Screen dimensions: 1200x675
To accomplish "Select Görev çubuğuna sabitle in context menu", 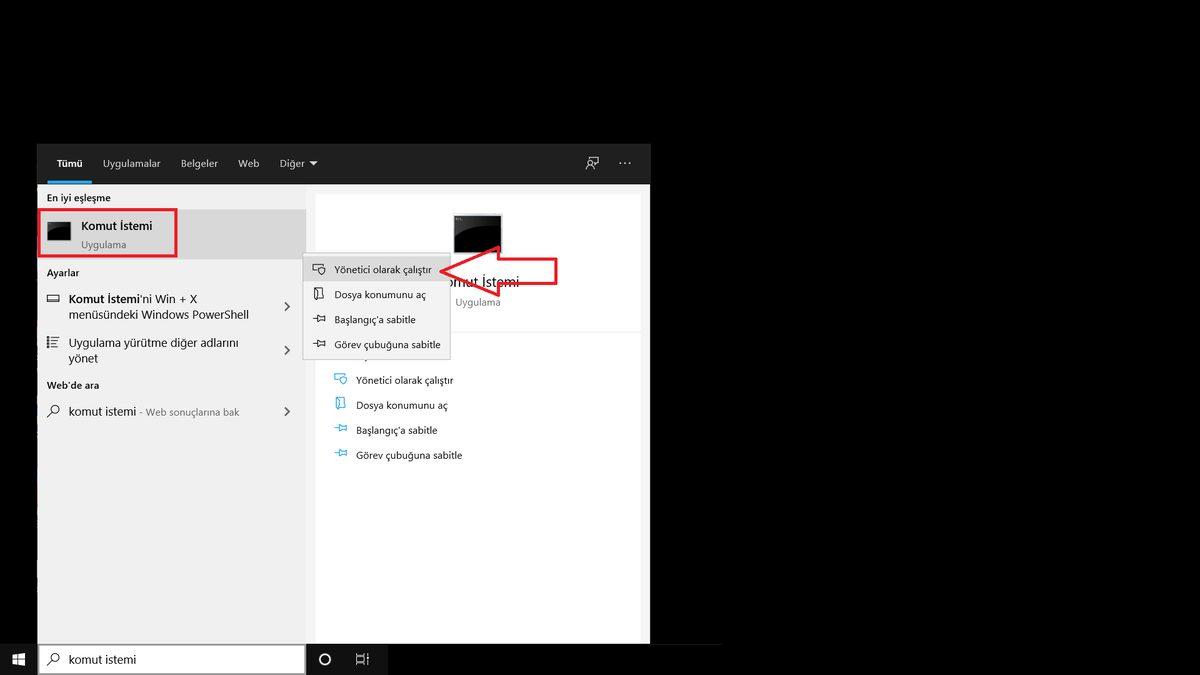I will pos(386,344).
